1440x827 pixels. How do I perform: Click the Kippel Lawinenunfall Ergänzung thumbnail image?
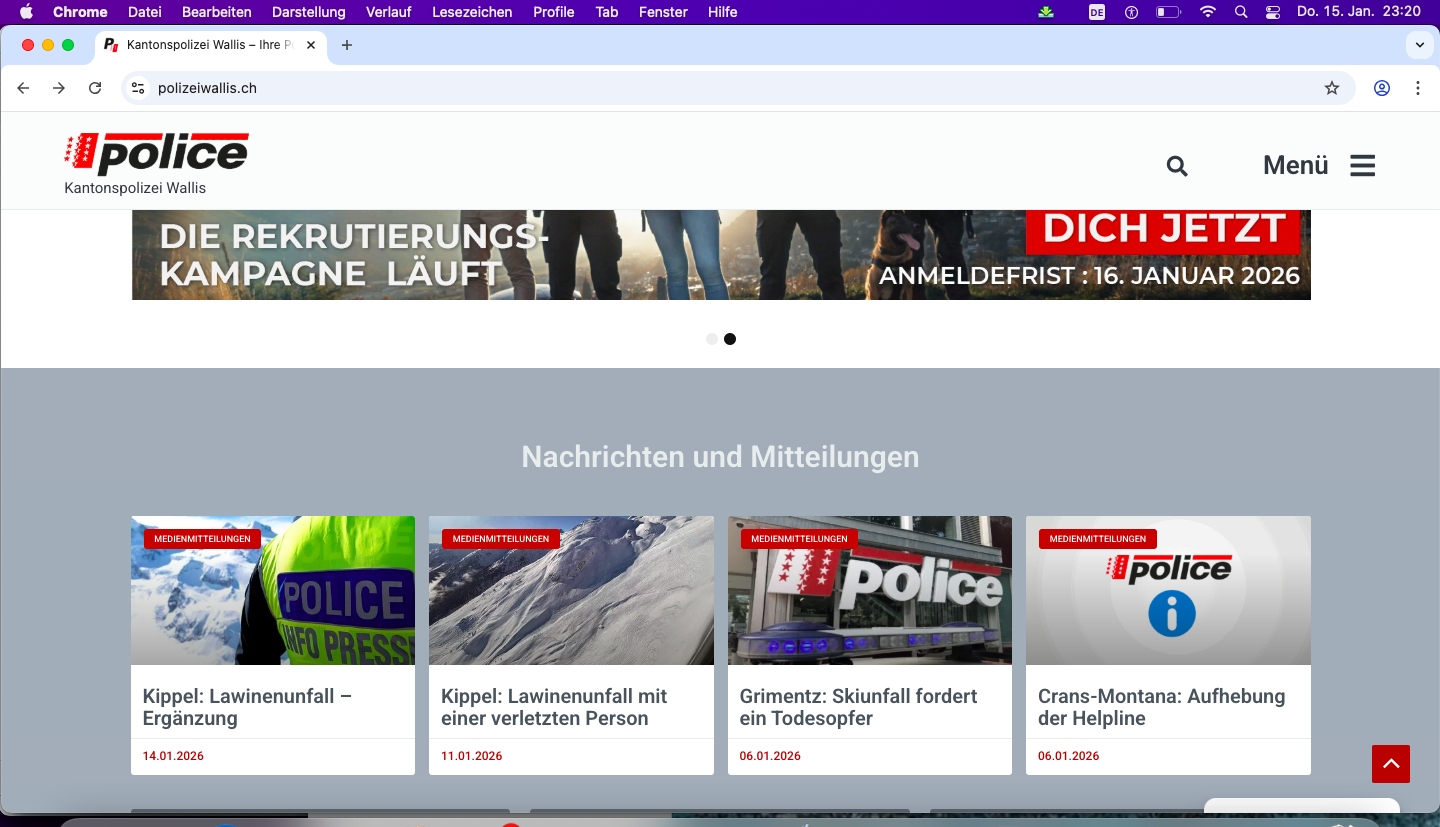(273, 591)
